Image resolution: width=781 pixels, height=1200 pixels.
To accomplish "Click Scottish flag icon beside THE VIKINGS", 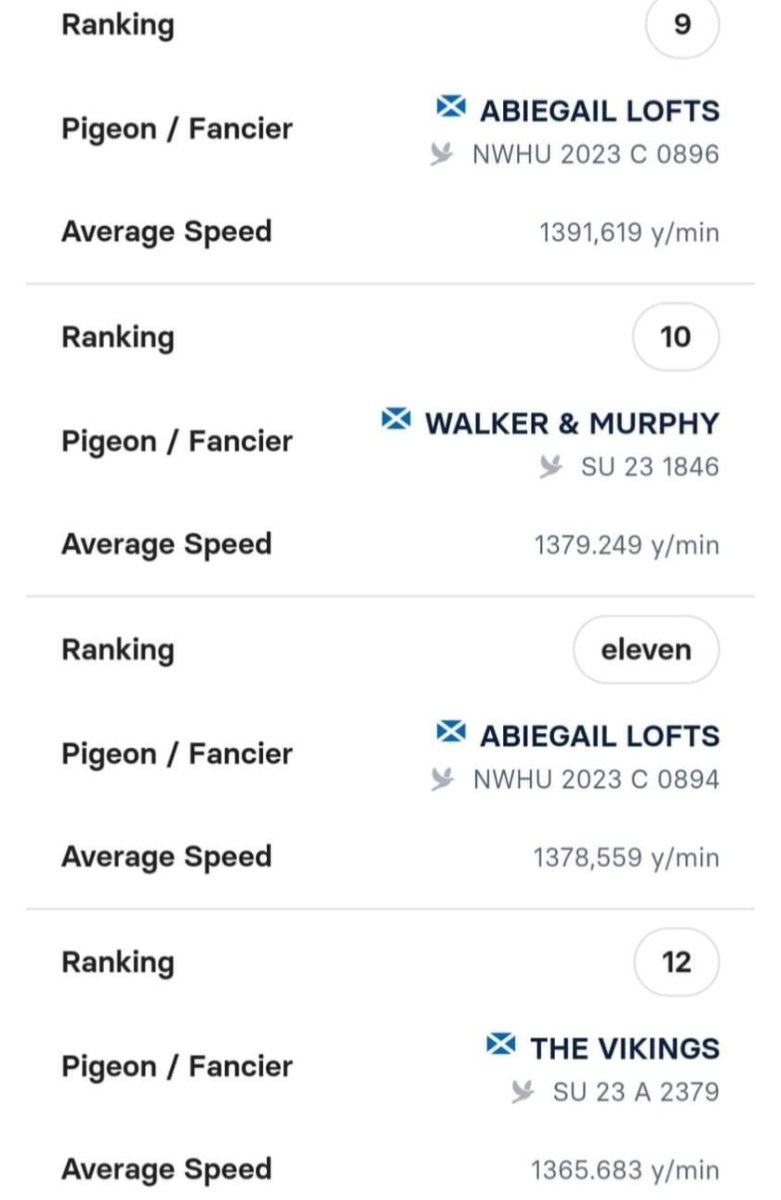I will point(501,1045).
